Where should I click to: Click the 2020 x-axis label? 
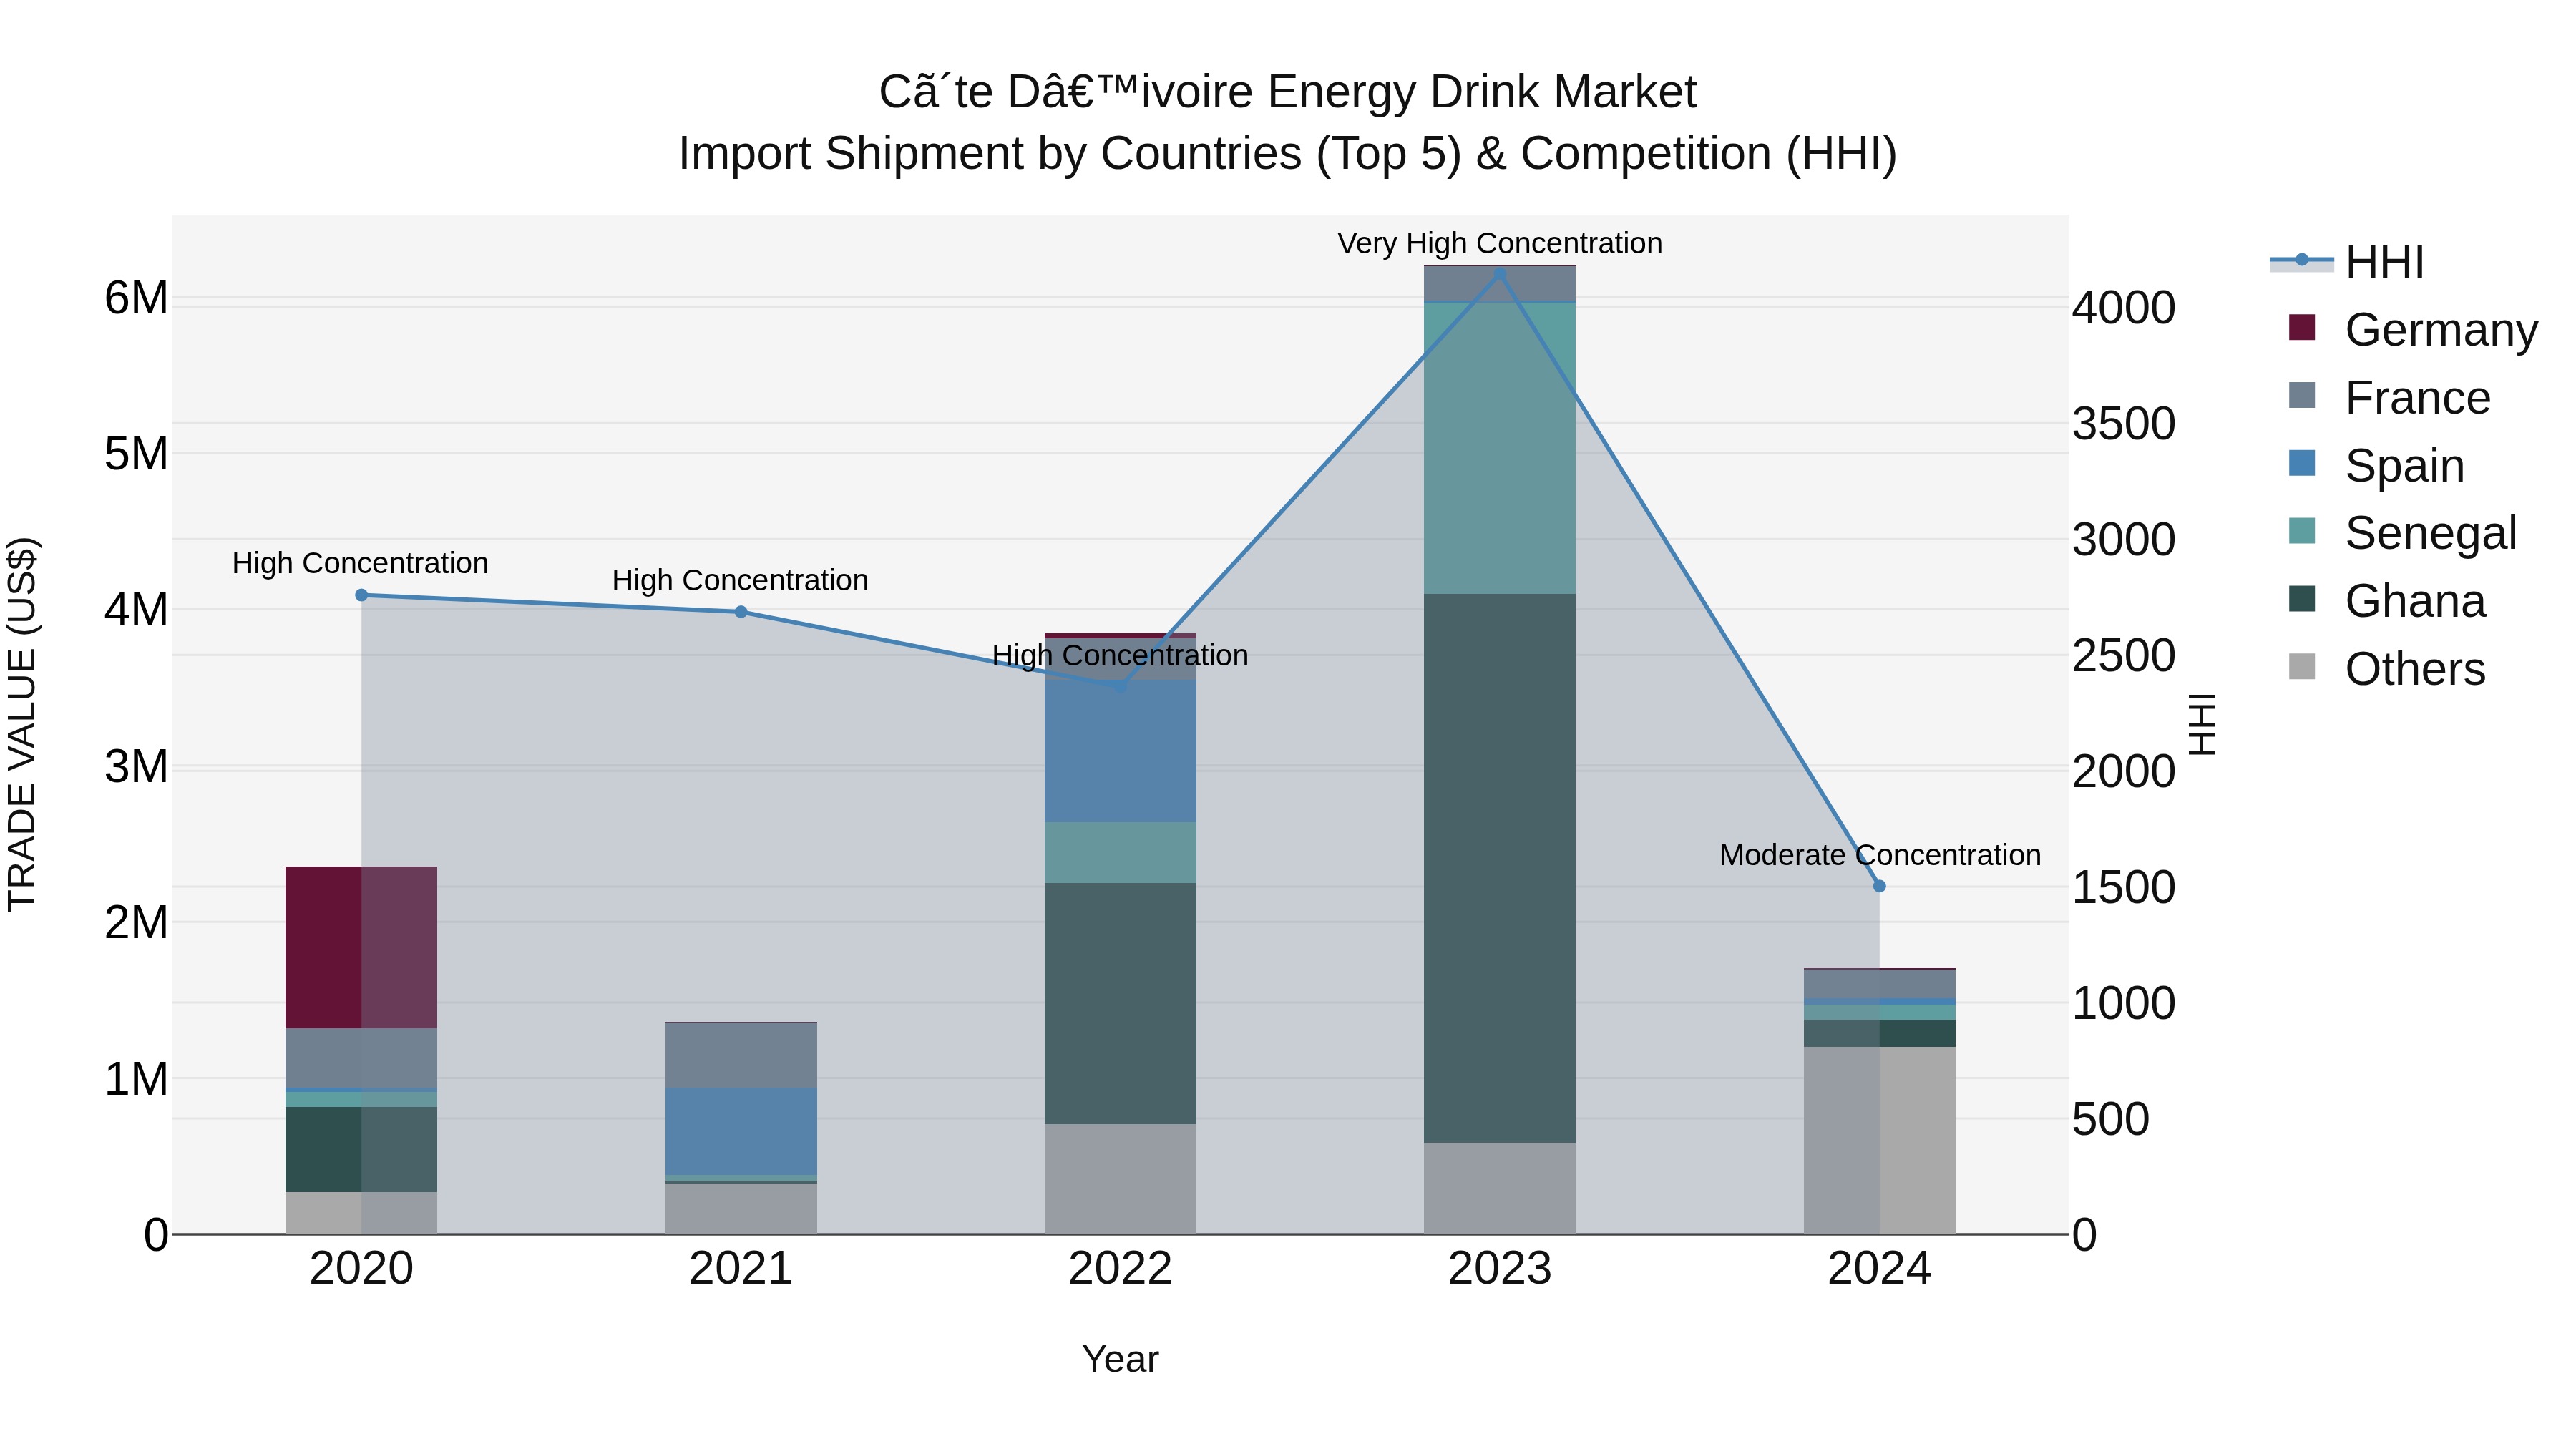coord(361,1269)
